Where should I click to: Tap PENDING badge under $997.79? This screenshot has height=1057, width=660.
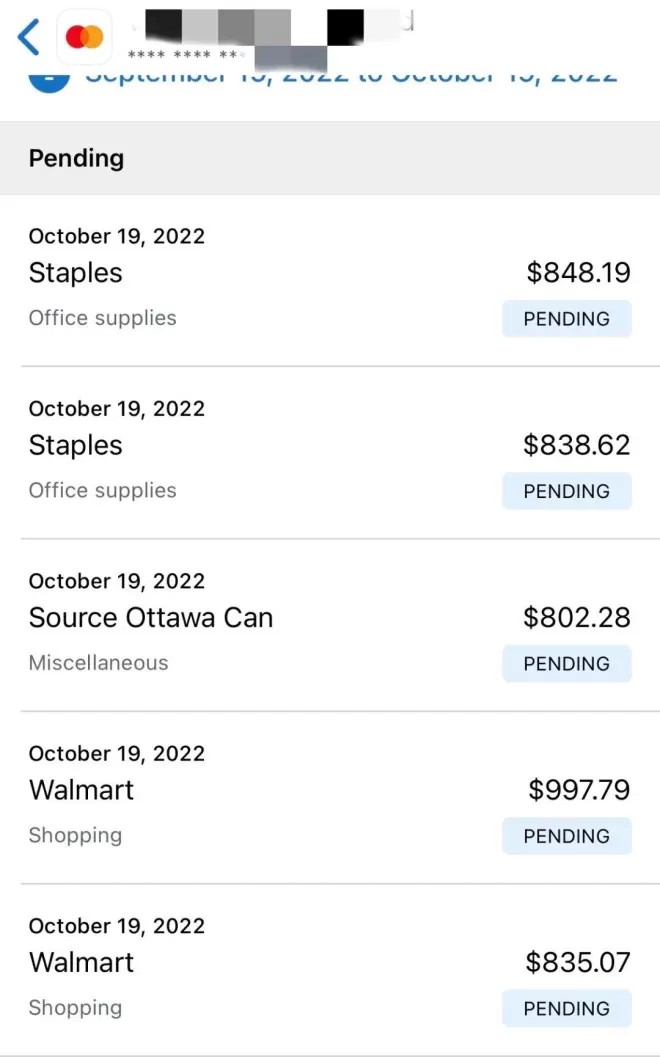click(566, 837)
